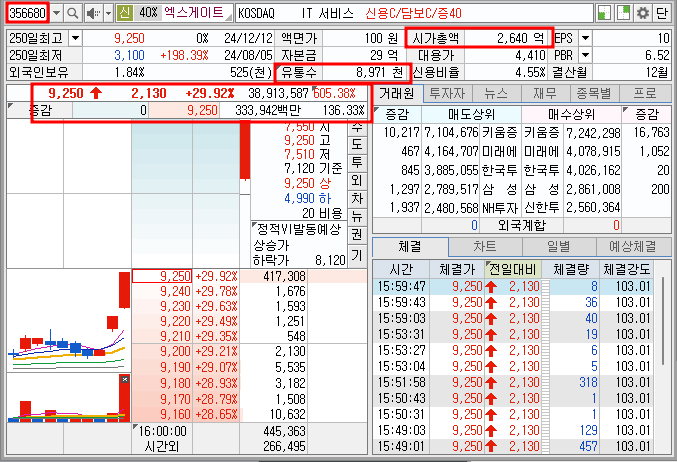
Task: Switch to the 투자자 tab
Action: tap(447, 93)
